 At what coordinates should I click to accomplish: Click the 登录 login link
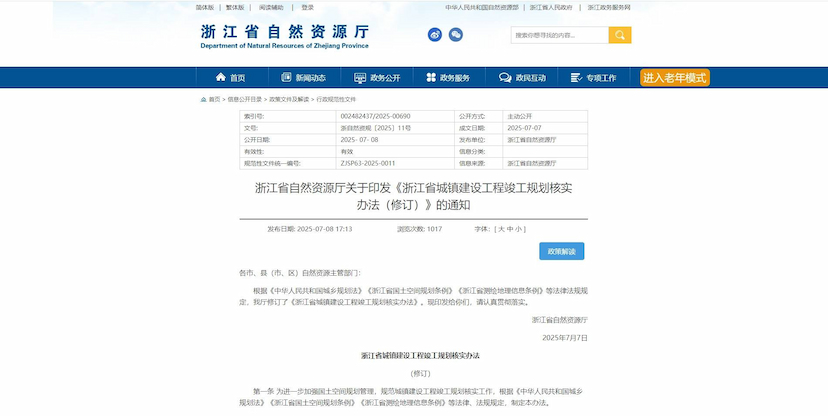(x=307, y=7)
